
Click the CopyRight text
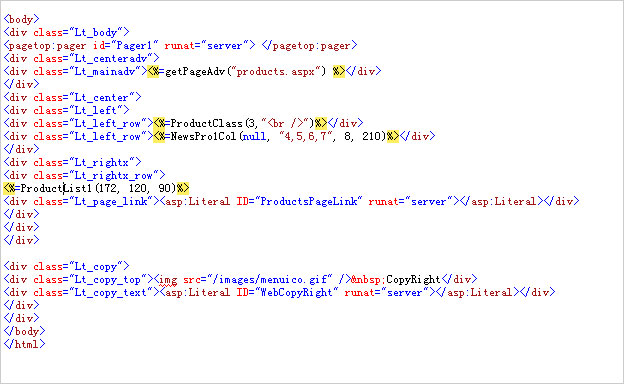pos(413,279)
